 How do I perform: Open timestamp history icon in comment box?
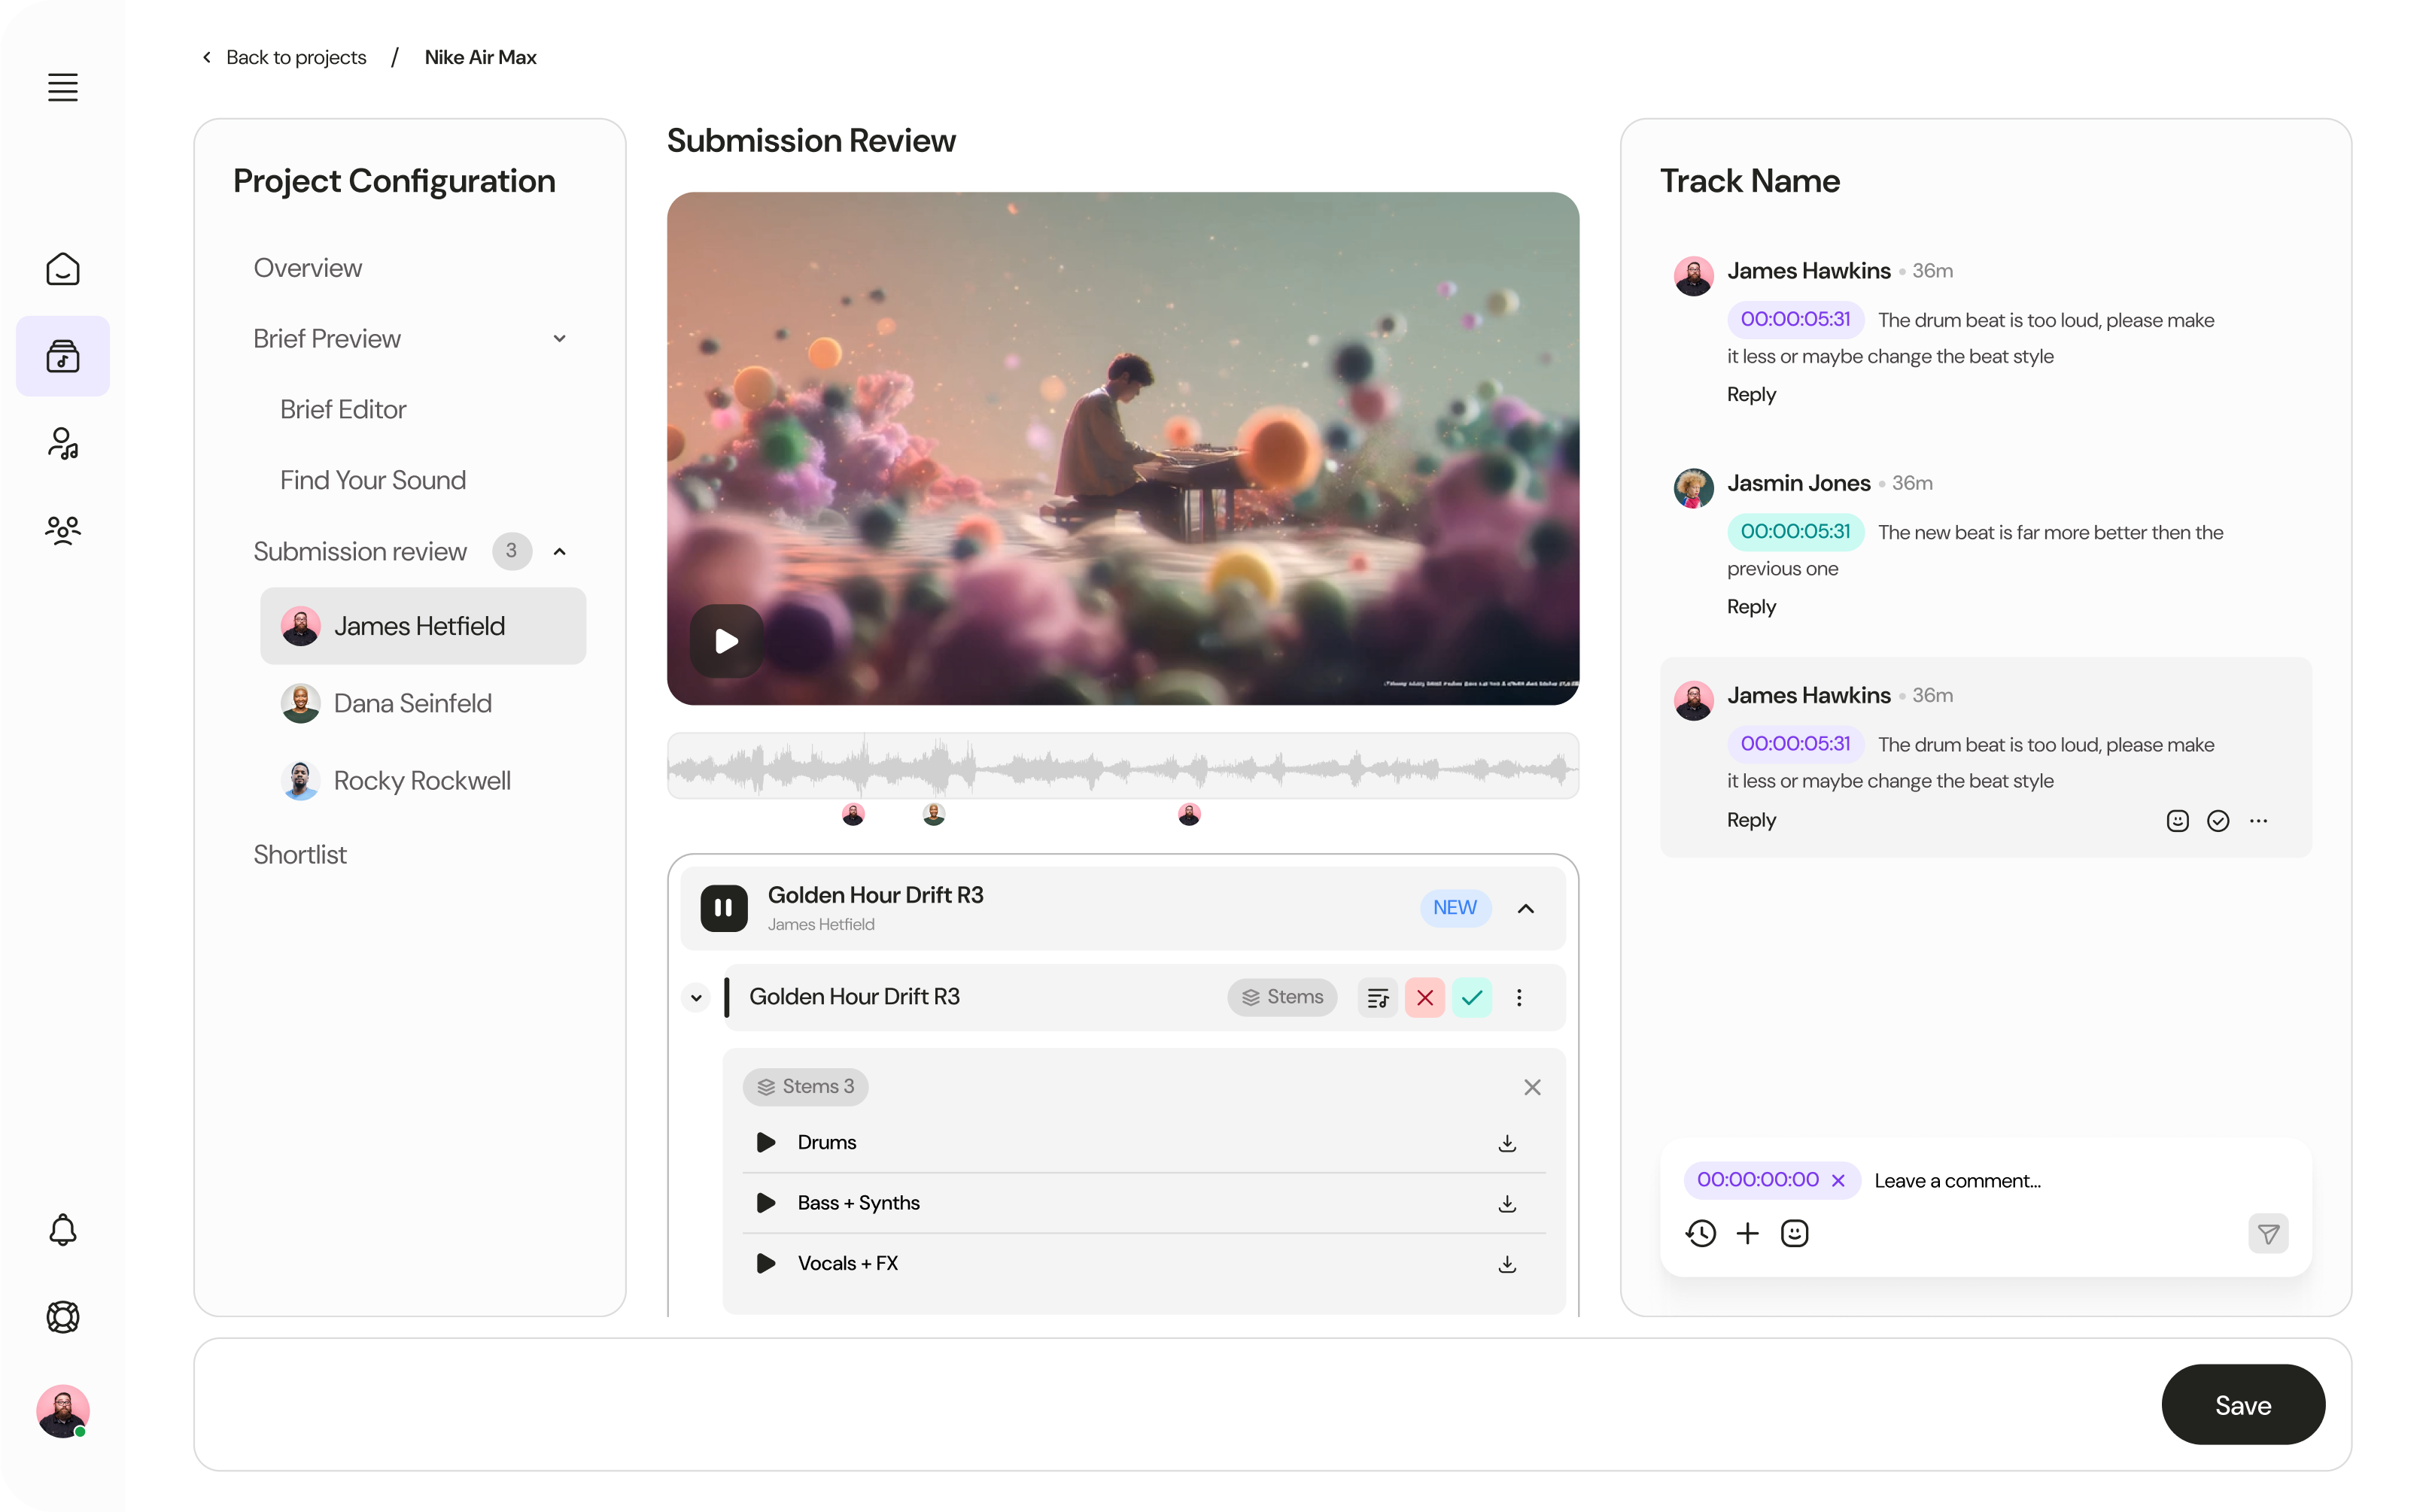[1700, 1233]
